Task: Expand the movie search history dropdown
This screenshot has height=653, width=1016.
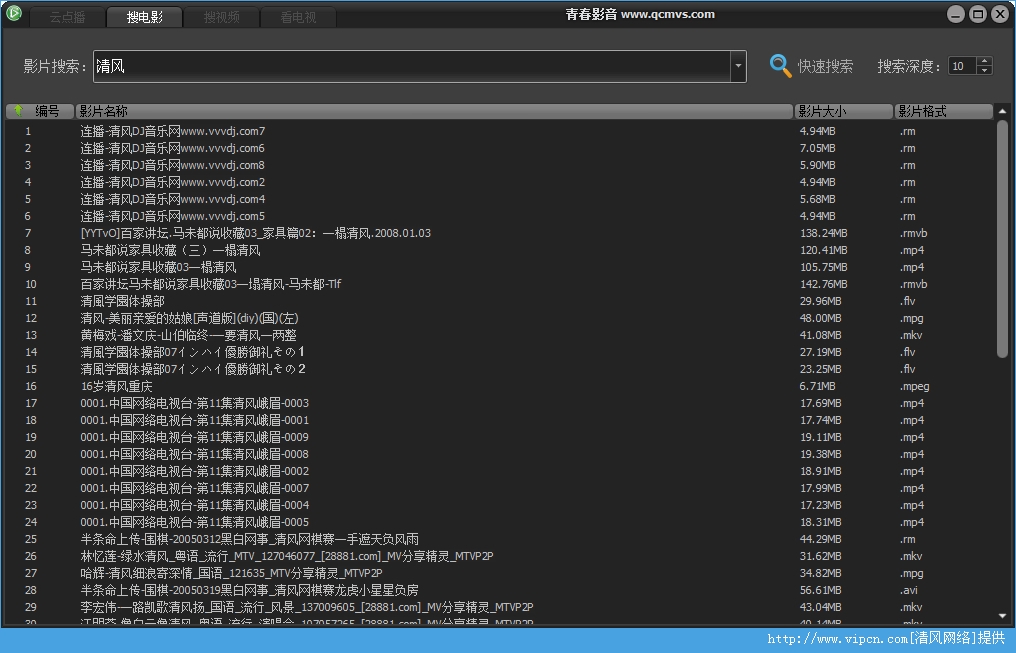Action: (x=738, y=66)
